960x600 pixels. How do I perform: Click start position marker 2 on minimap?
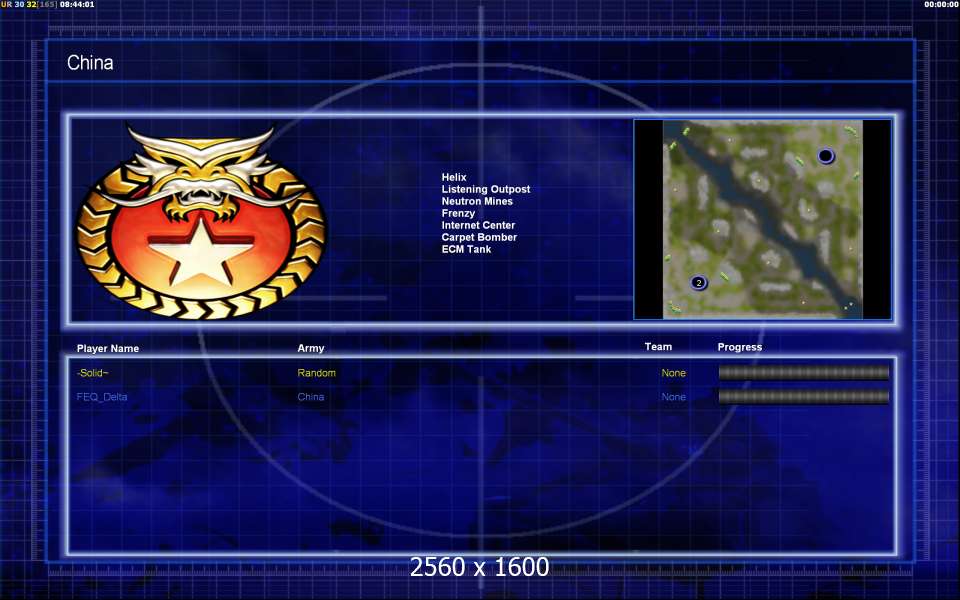click(699, 283)
